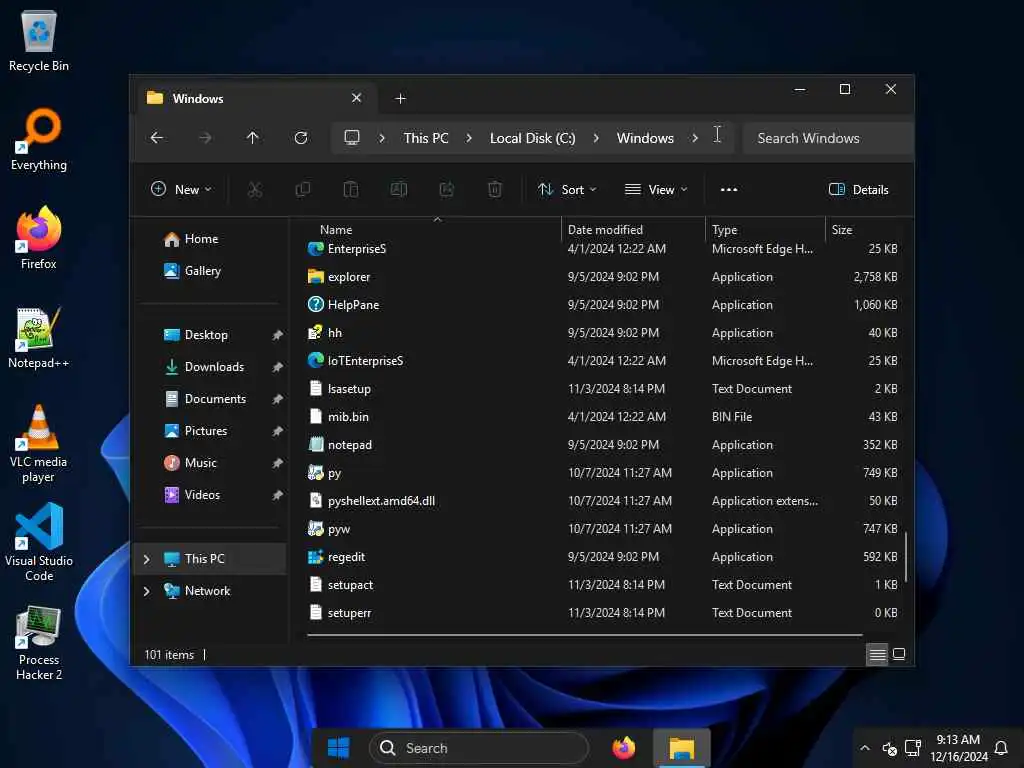The image size is (1024, 768).
Task: Select the Process Hacker 2 desktop icon
Action: click(39, 643)
